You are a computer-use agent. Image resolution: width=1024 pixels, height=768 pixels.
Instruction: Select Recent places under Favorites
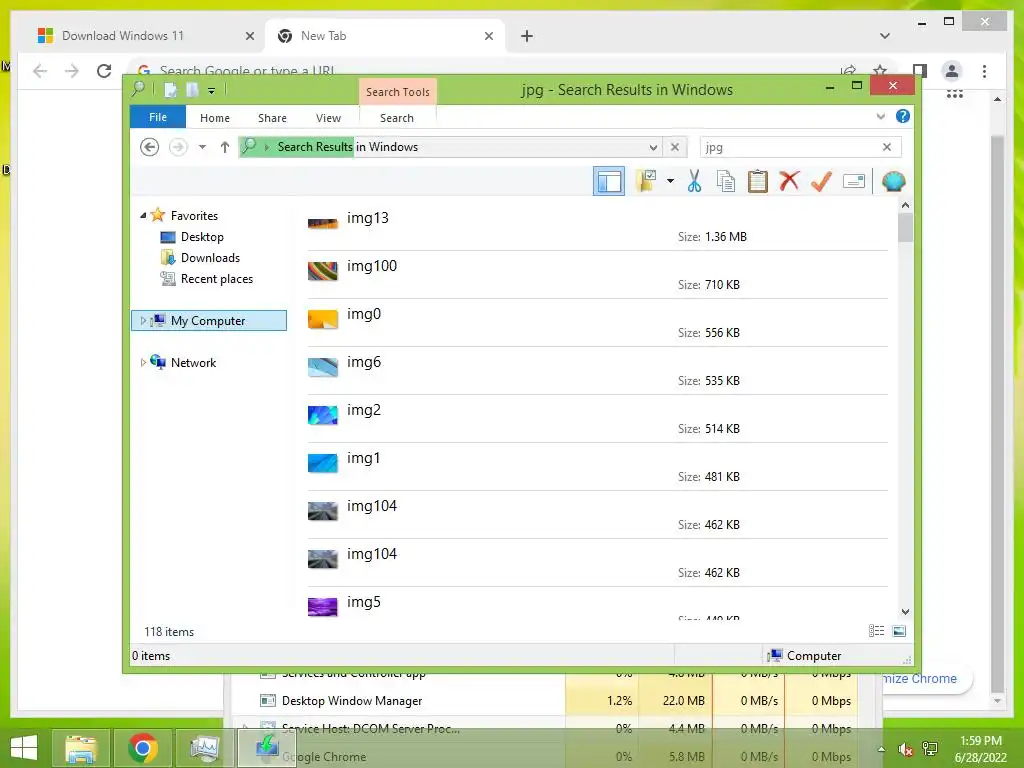tap(217, 278)
